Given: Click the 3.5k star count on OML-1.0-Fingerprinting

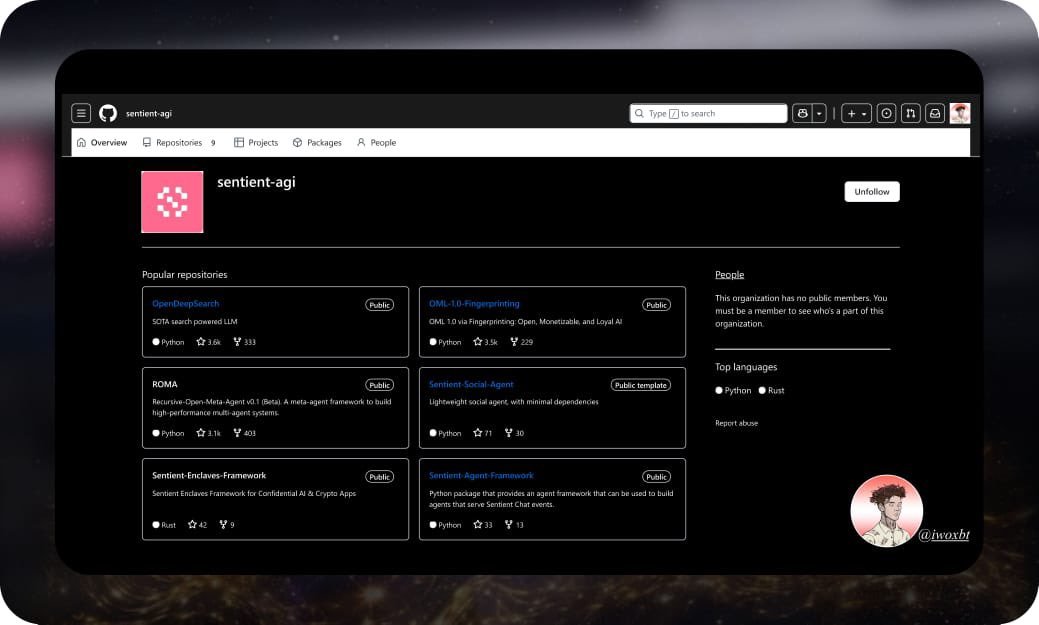Looking at the screenshot, I should coord(485,342).
